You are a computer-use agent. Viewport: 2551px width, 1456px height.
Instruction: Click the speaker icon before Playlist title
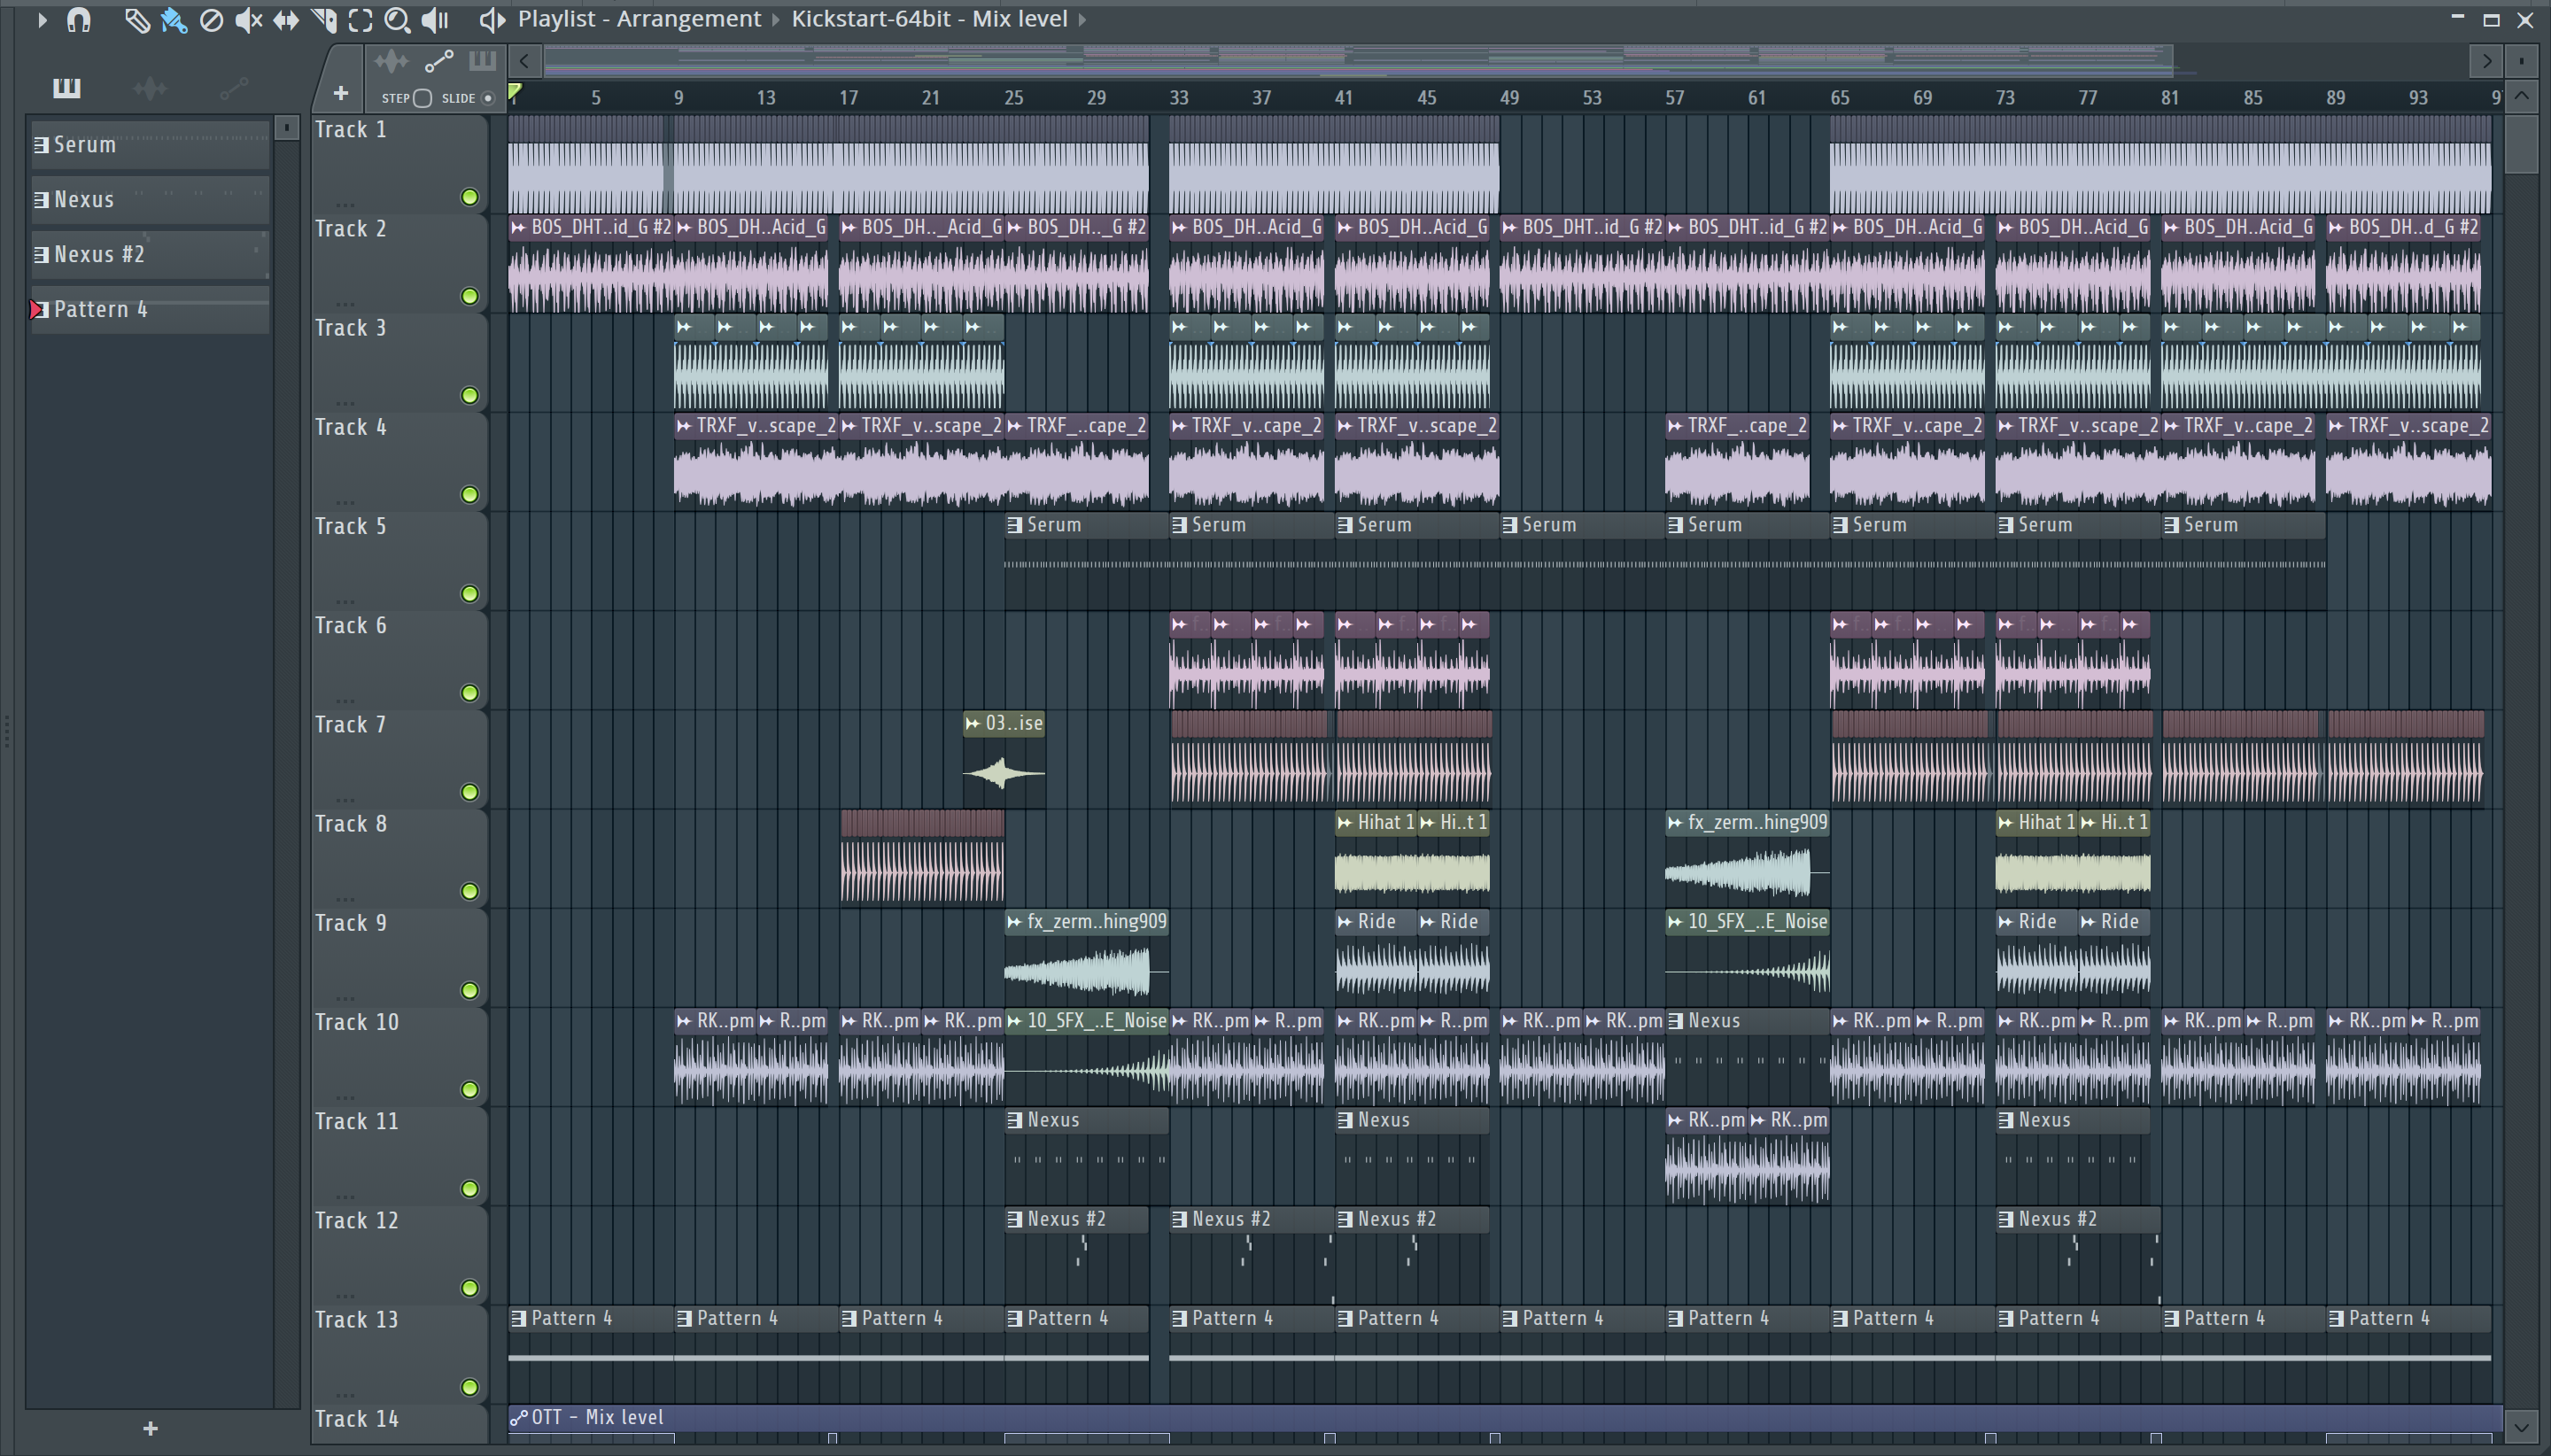[x=492, y=19]
